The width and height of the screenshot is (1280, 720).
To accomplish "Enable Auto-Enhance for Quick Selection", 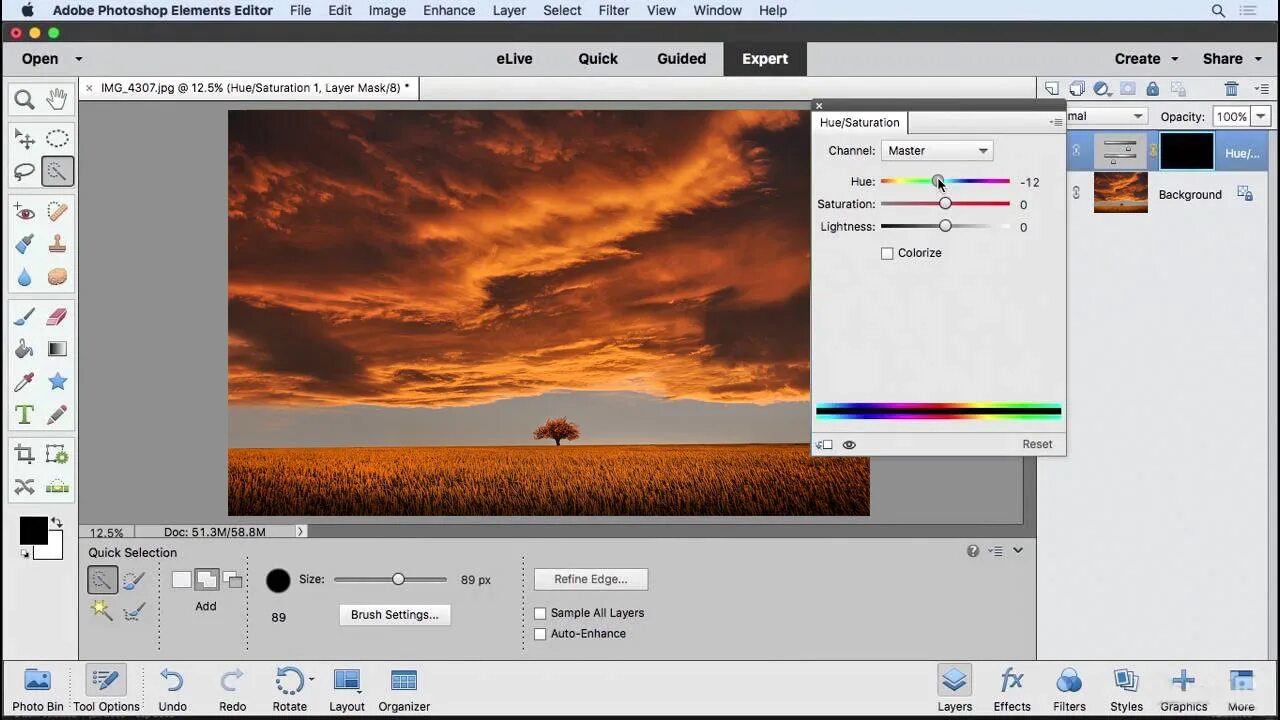I will tap(541, 633).
